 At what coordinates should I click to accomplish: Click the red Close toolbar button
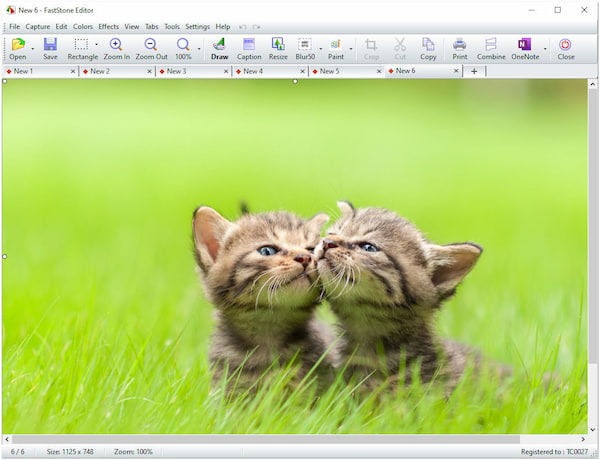(565, 46)
